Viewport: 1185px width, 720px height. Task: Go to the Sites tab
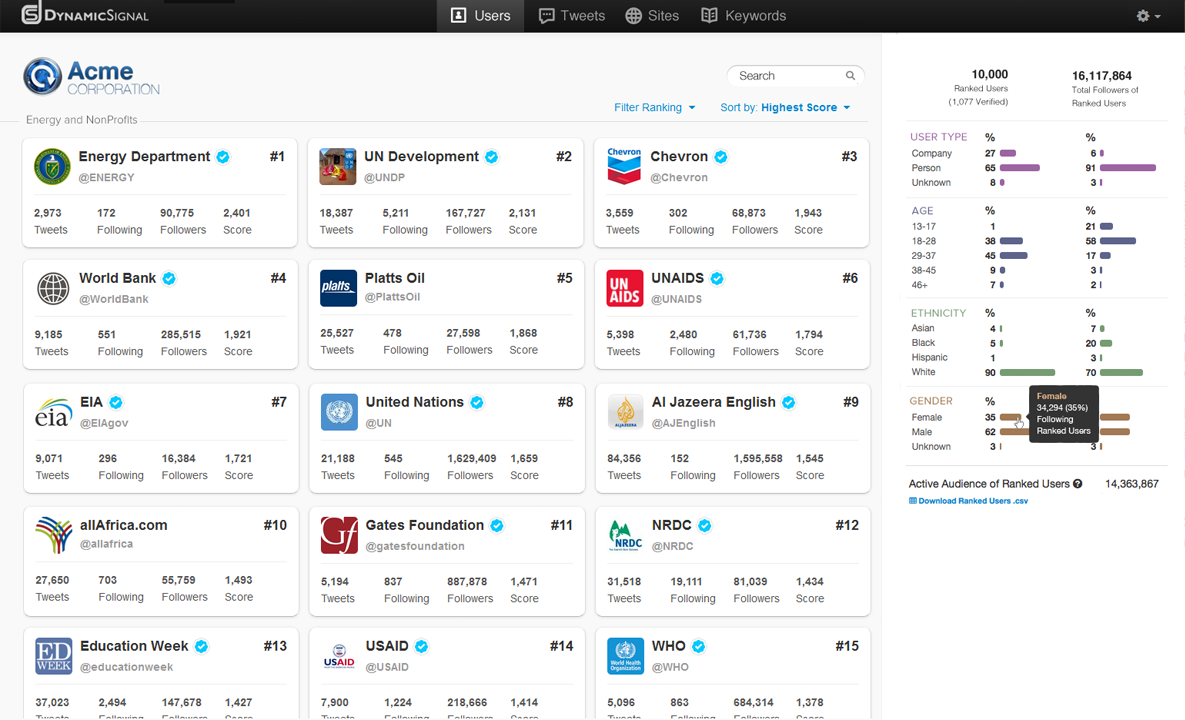652,16
